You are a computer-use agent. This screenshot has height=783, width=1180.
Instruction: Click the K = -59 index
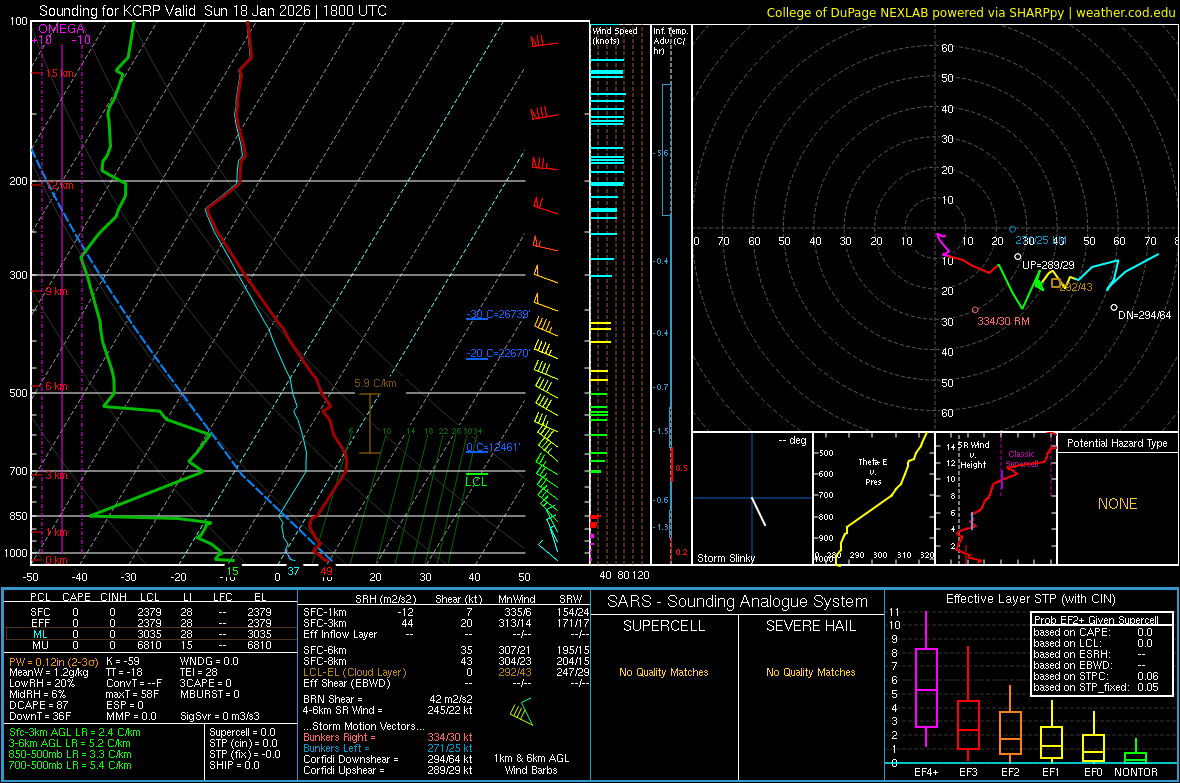coord(123,661)
